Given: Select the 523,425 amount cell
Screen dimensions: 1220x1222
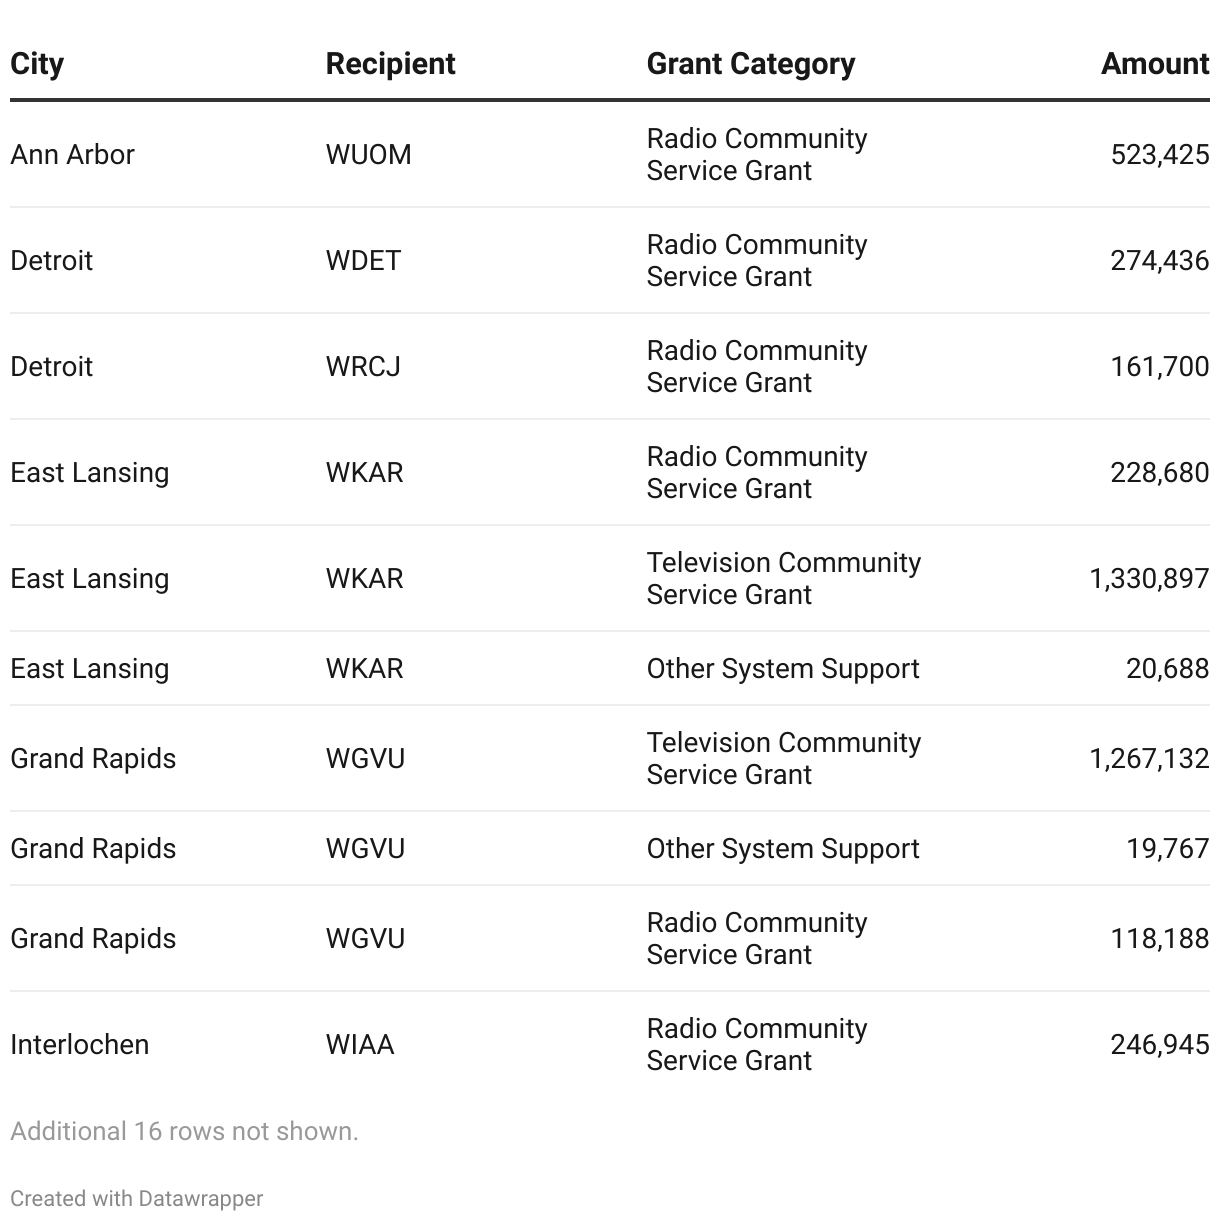Looking at the screenshot, I should pos(1159,155).
